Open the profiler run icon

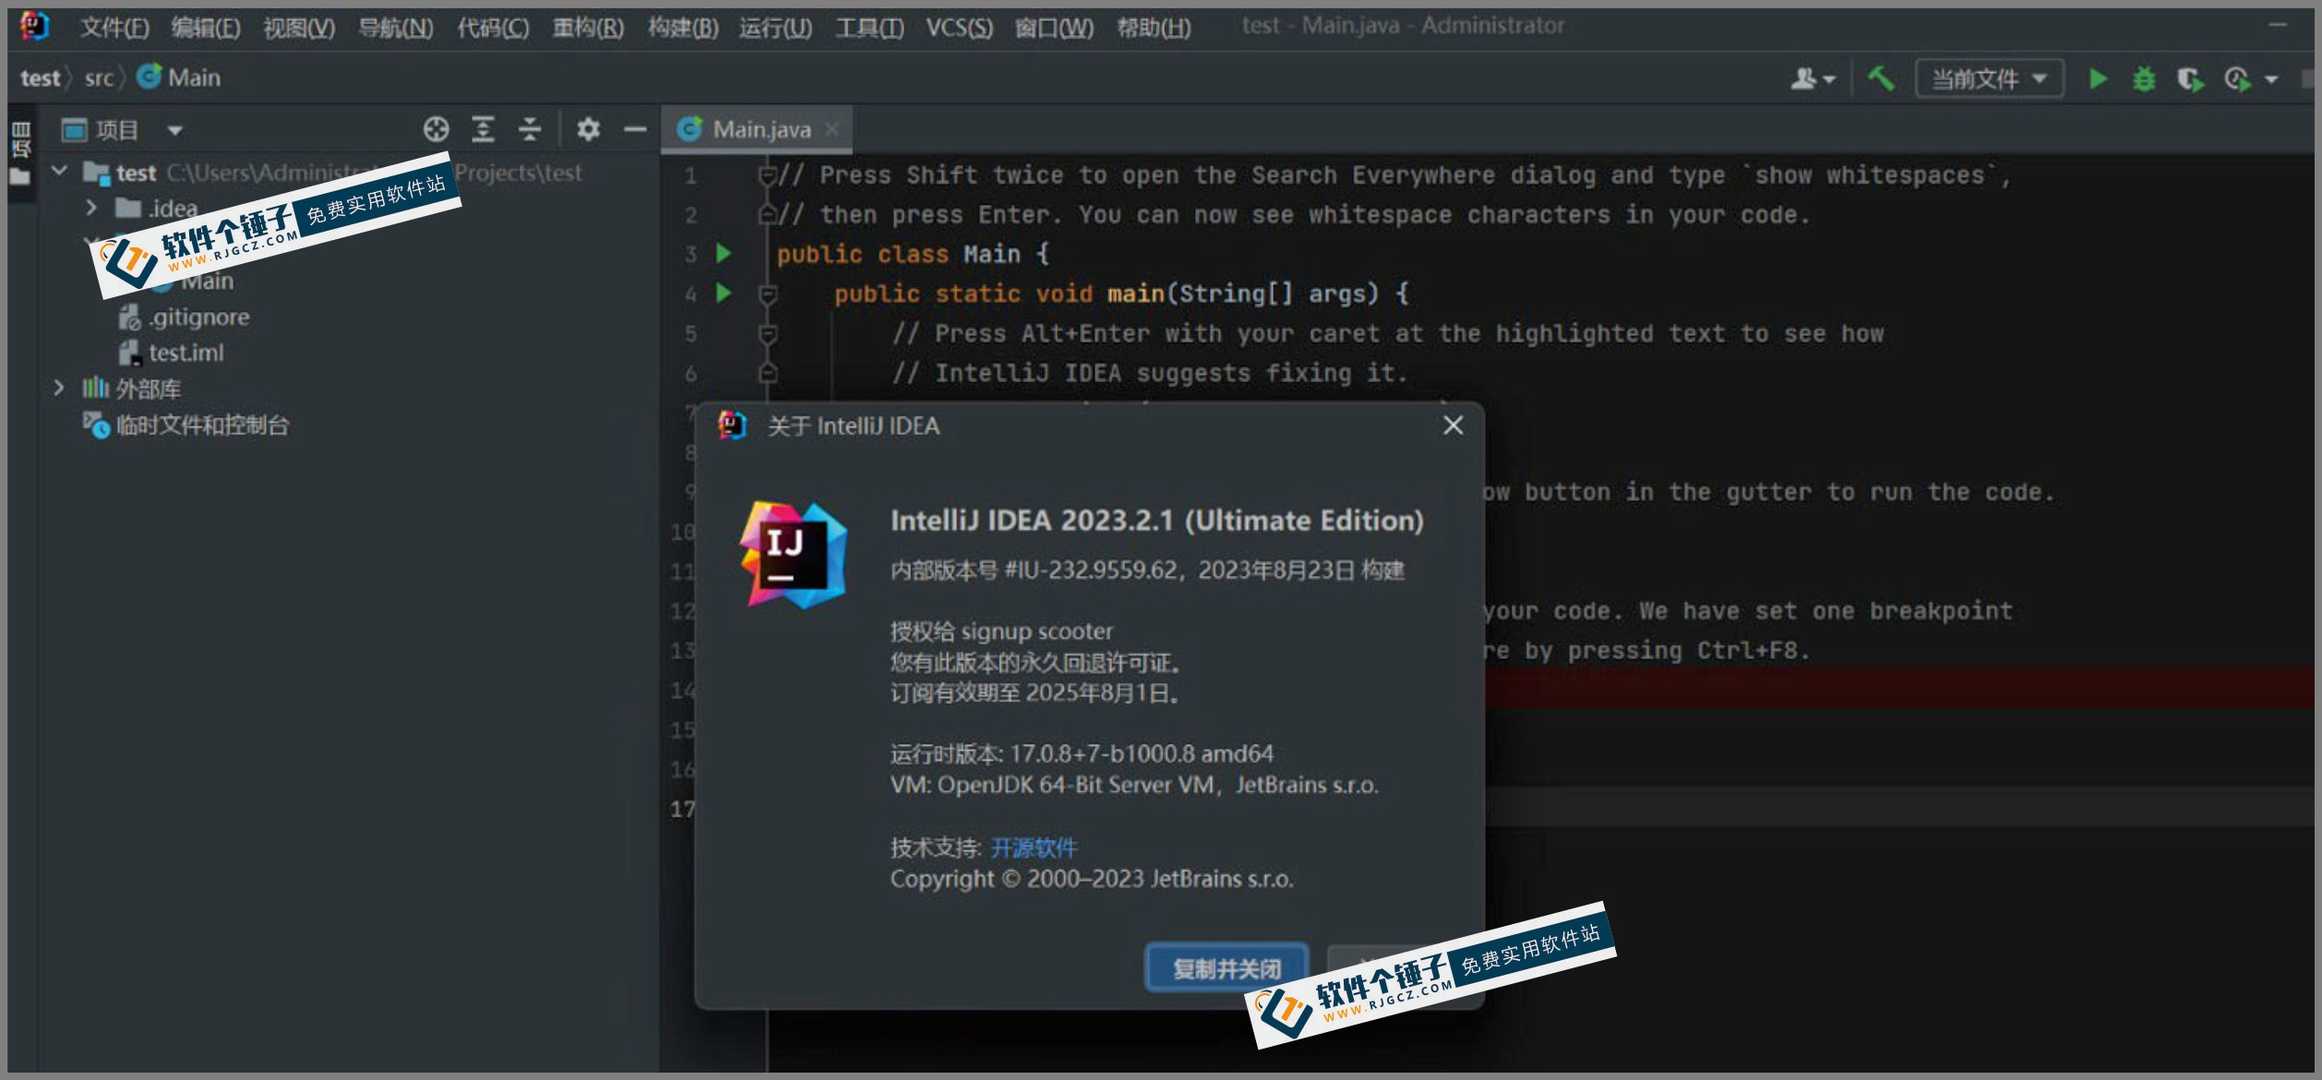point(2238,79)
